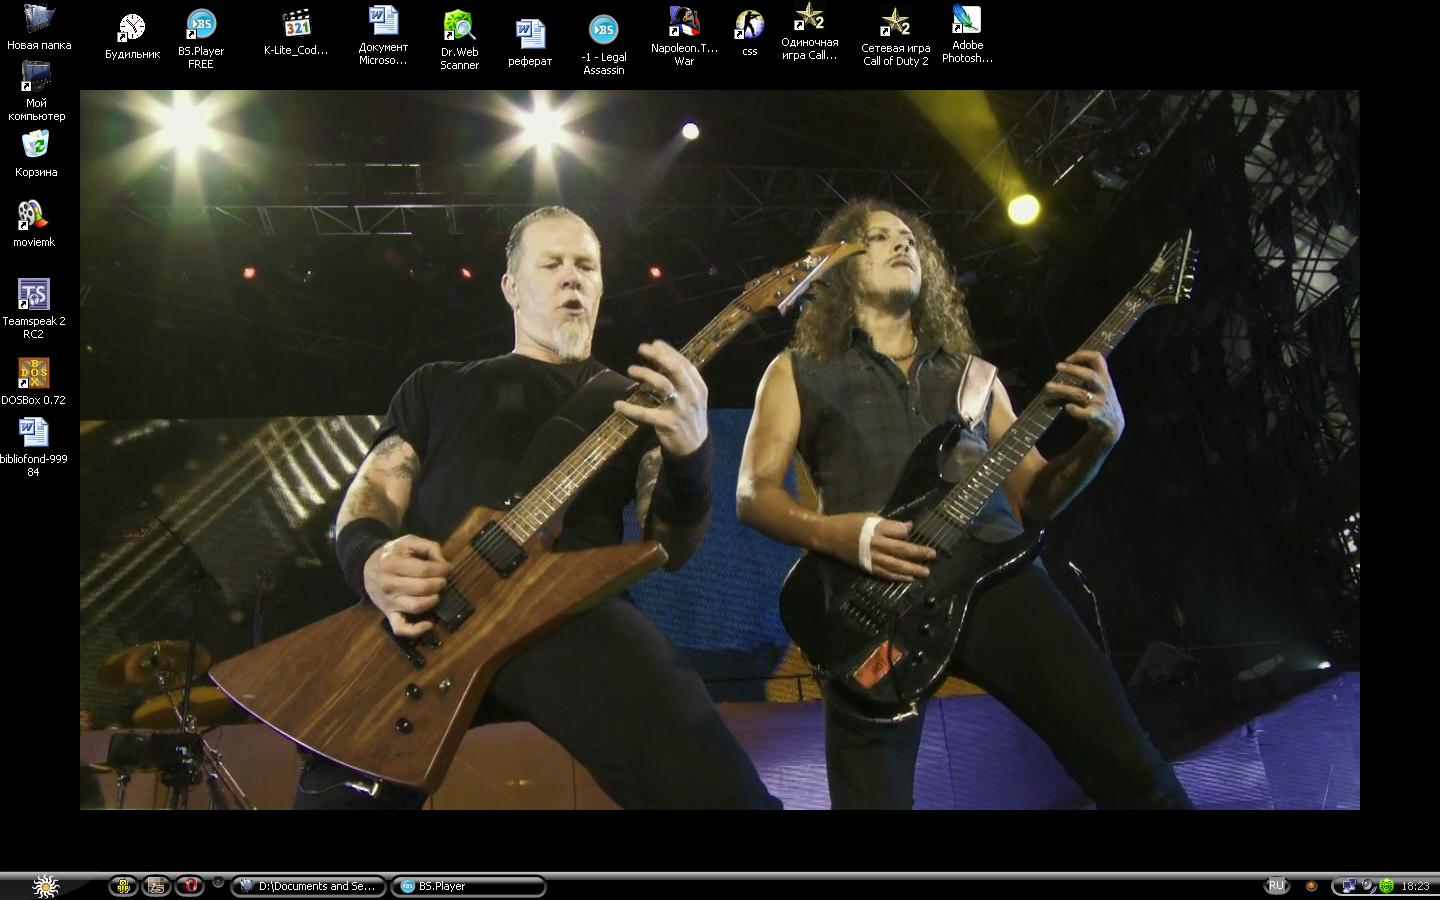Select the css game shortcut

749,25
